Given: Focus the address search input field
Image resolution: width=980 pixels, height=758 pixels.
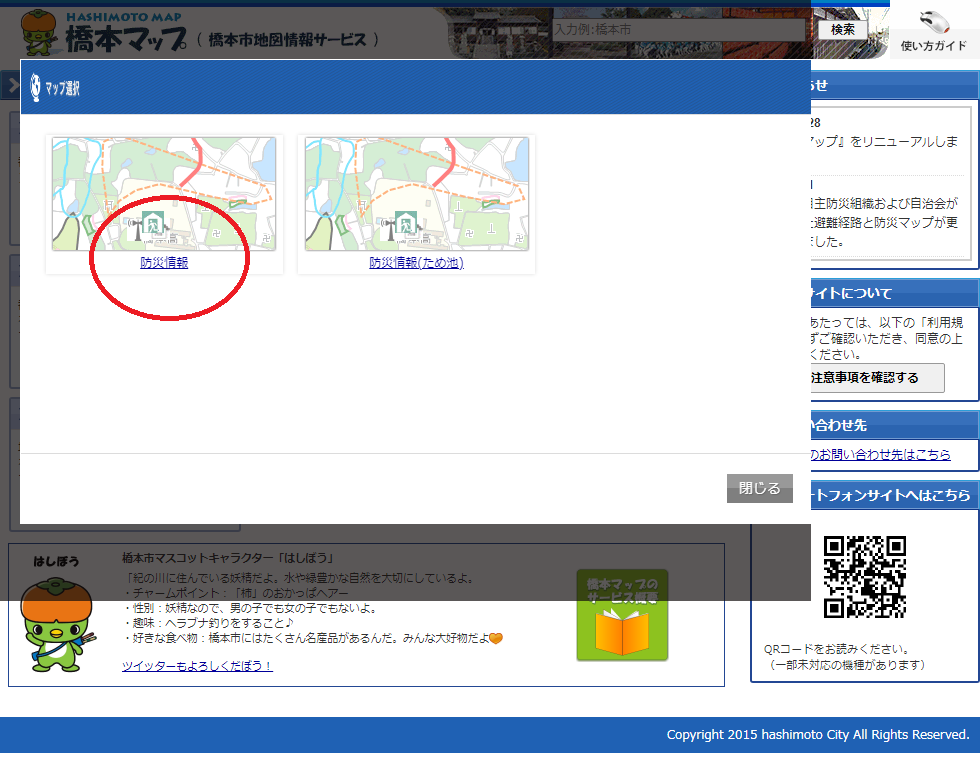Looking at the screenshot, I should pos(680,30).
